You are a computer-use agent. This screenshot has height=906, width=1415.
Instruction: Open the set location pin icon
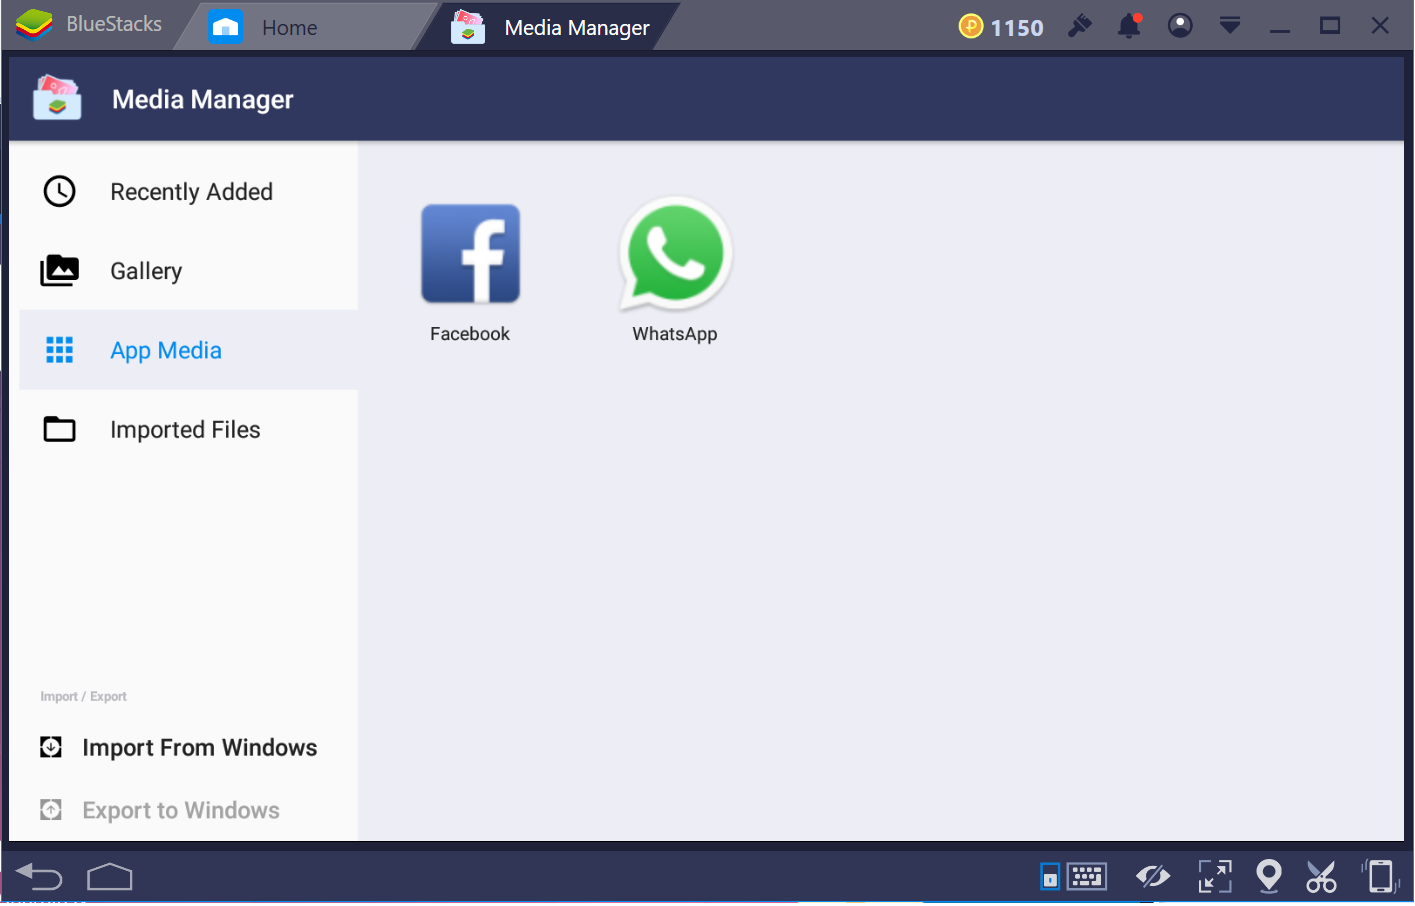[x=1269, y=877]
